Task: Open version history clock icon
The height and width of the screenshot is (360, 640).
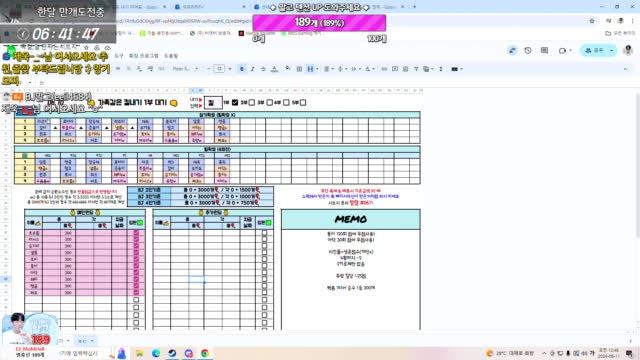Action: pyautogui.click(x=528, y=51)
